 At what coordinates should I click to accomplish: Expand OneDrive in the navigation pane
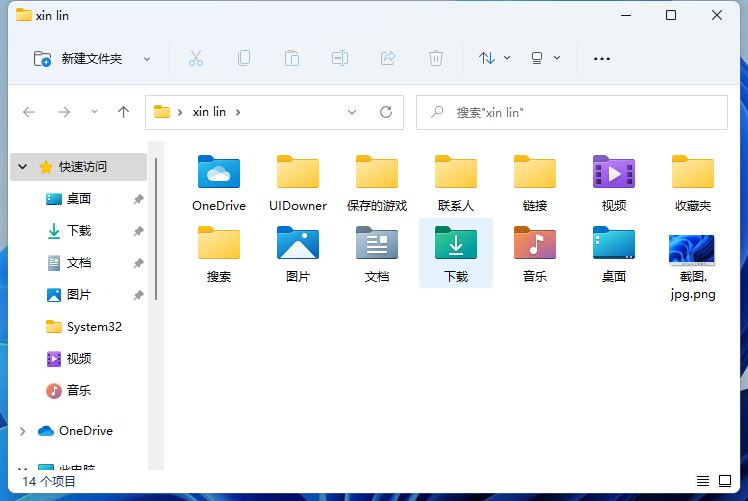23,431
